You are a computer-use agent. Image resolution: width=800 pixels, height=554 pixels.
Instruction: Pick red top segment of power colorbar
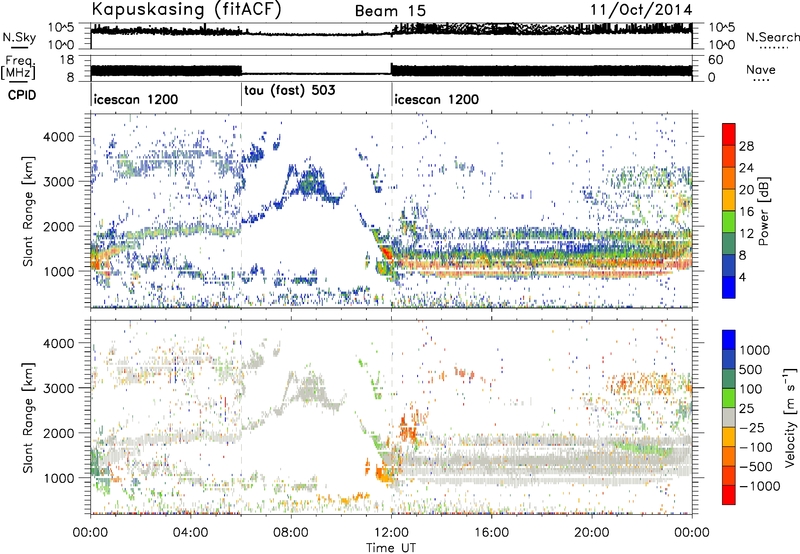coord(729,135)
